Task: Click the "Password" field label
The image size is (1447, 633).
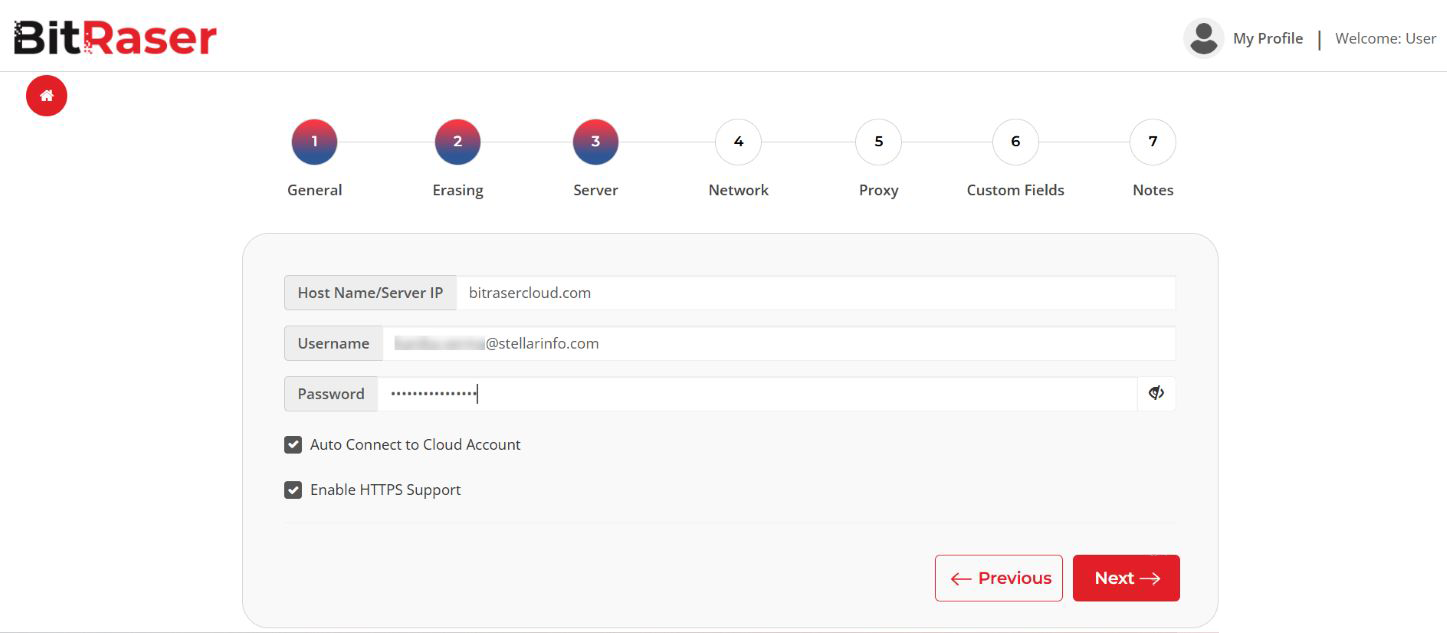Action: pyautogui.click(x=331, y=393)
